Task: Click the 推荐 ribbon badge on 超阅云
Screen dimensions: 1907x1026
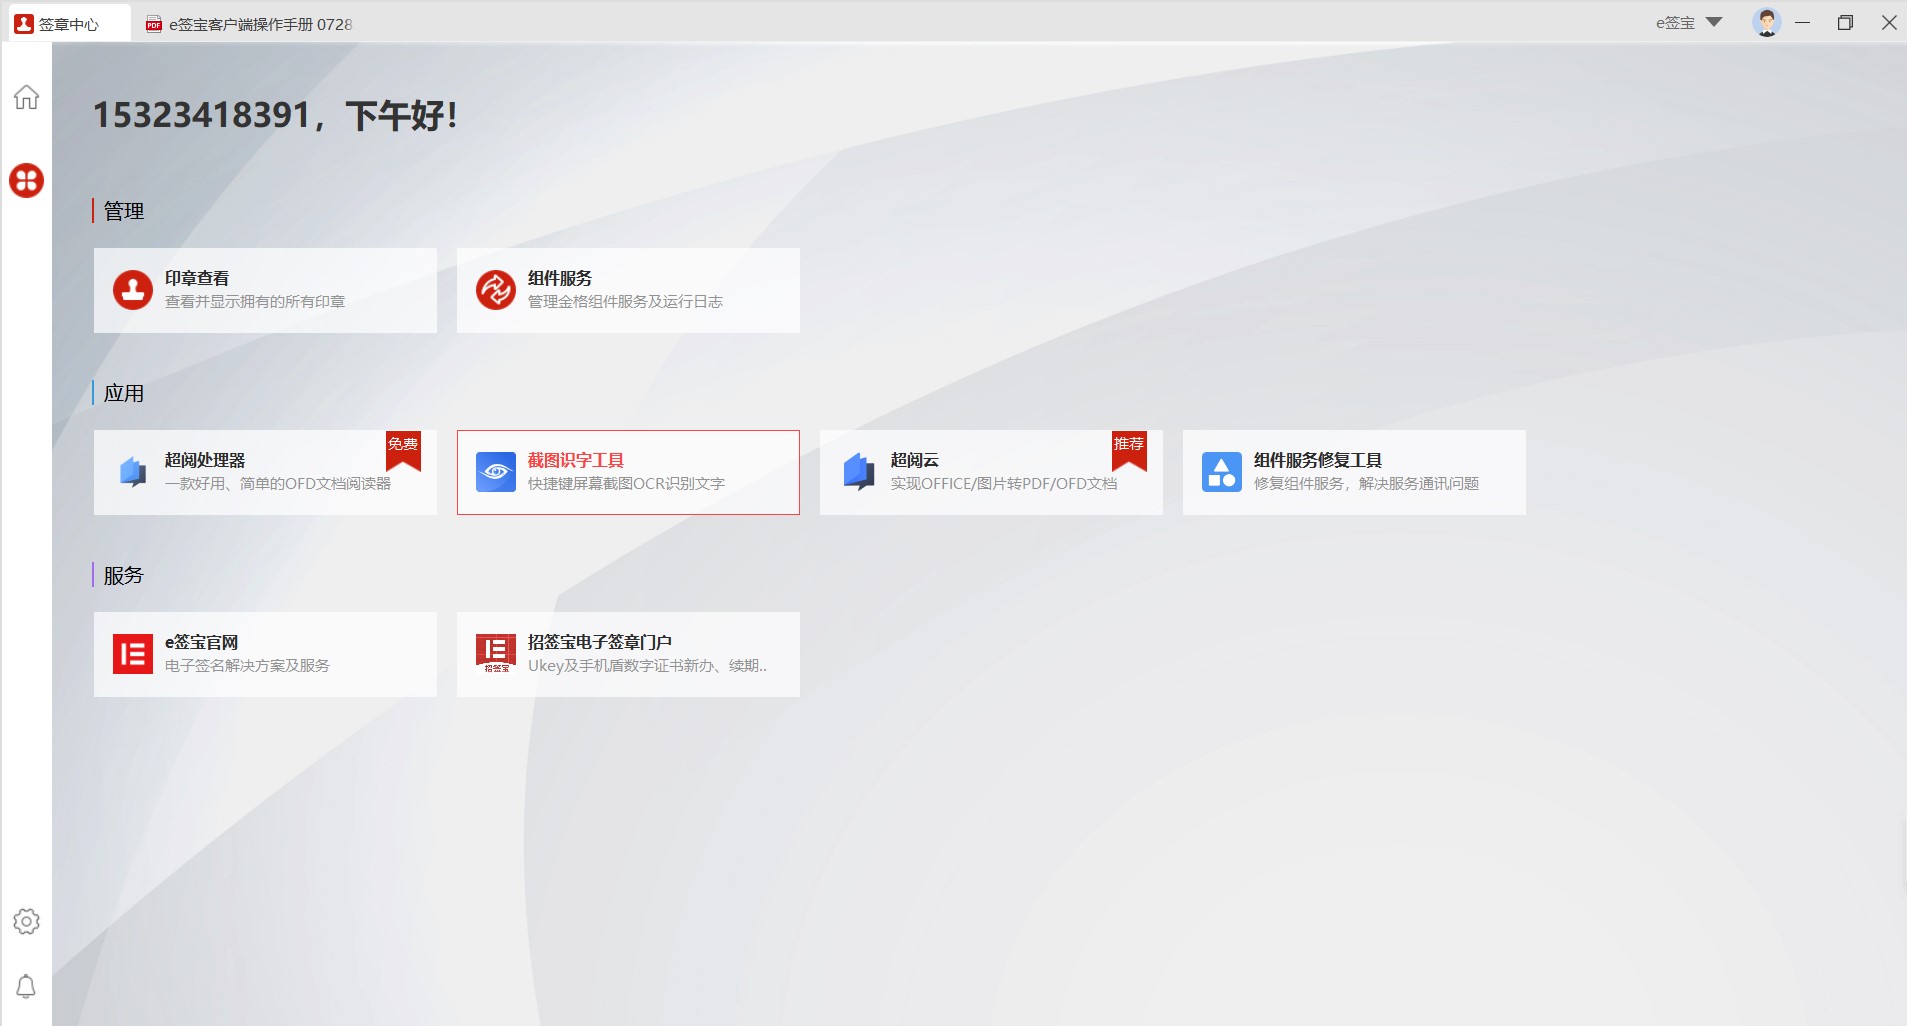Action: tap(1129, 448)
